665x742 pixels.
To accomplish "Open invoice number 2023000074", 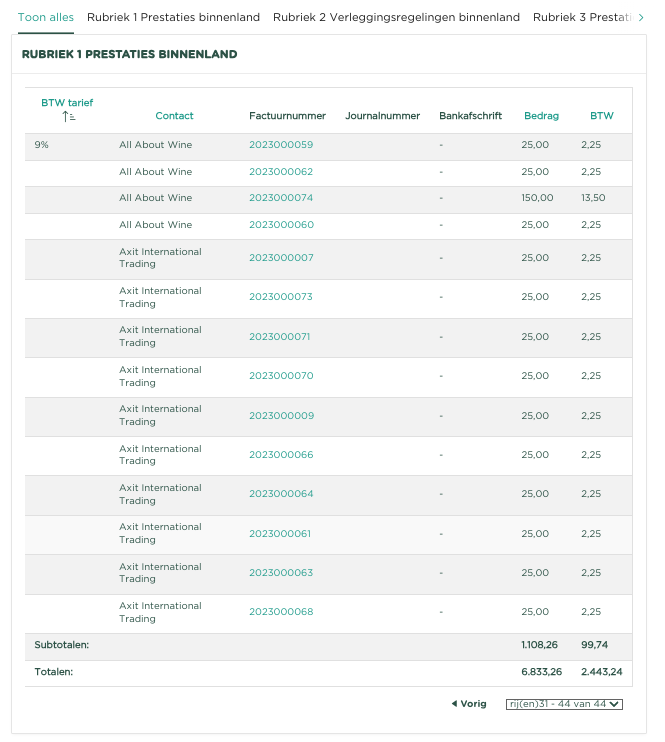I will (x=281, y=198).
